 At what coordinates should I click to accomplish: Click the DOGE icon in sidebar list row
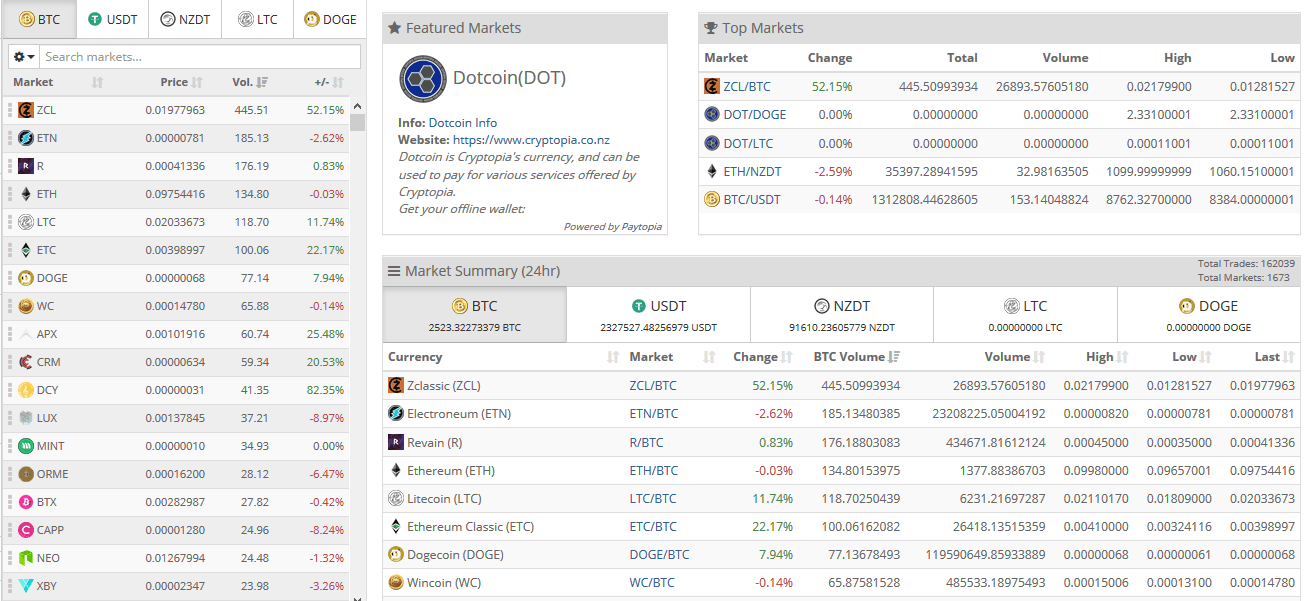[x=26, y=278]
